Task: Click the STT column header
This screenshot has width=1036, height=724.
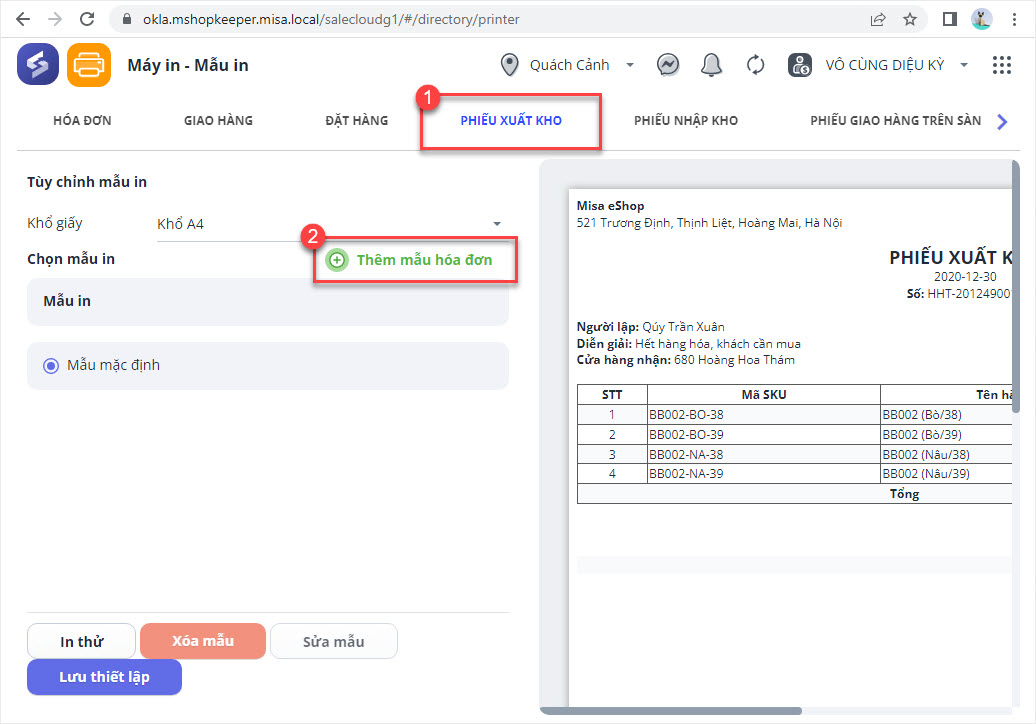Action: 612,394
